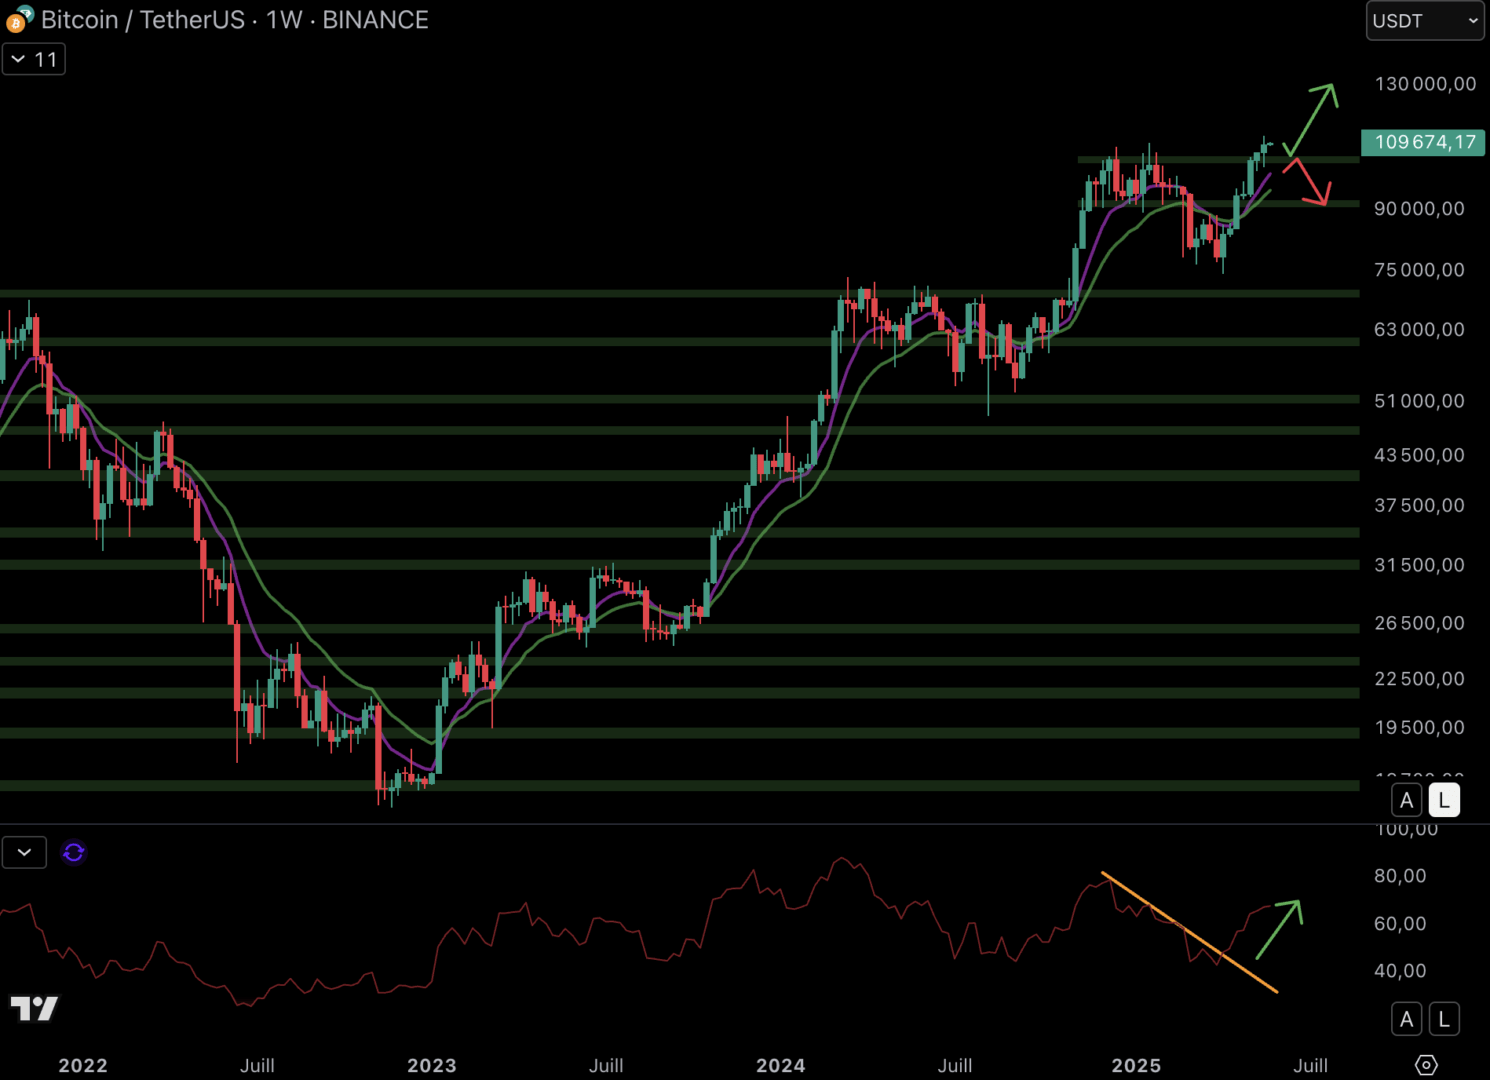This screenshot has width=1490, height=1080.
Task: Click the current price label 109 674,17
Action: (1424, 142)
